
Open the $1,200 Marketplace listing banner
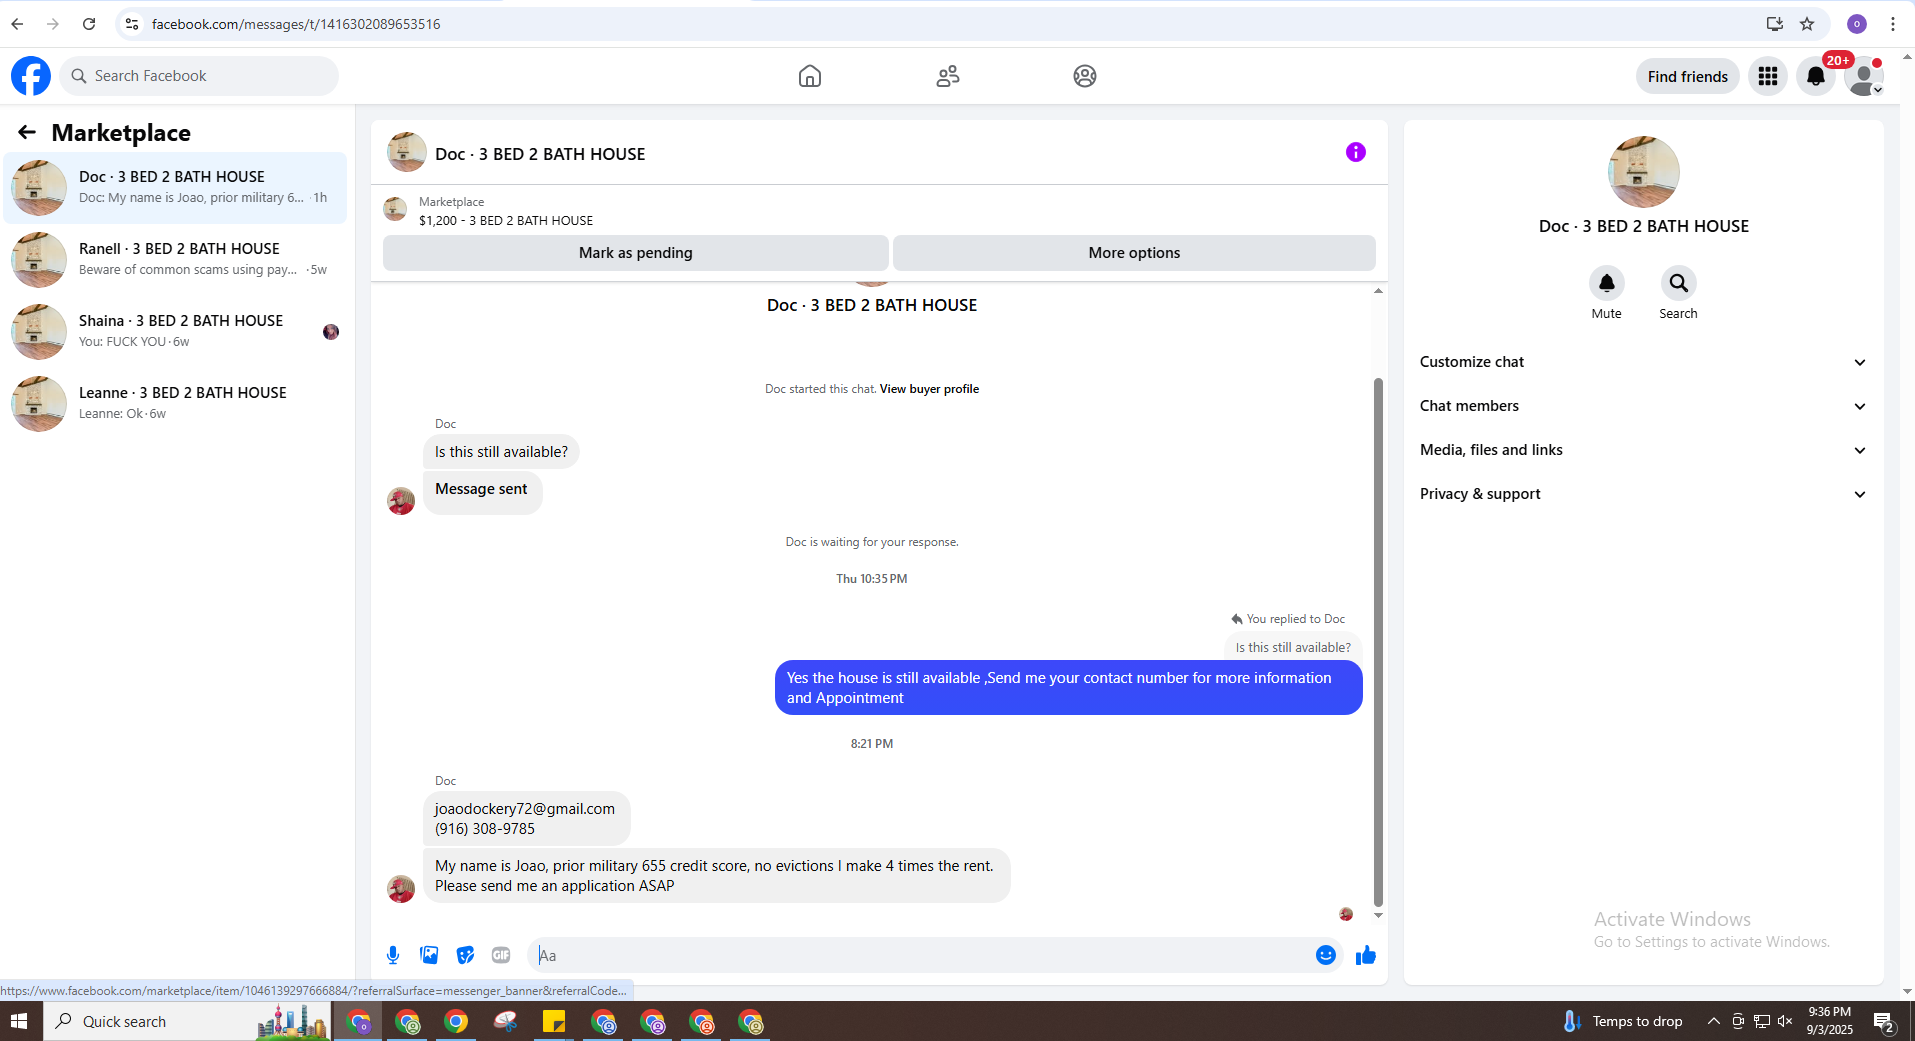pyautogui.click(x=879, y=211)
